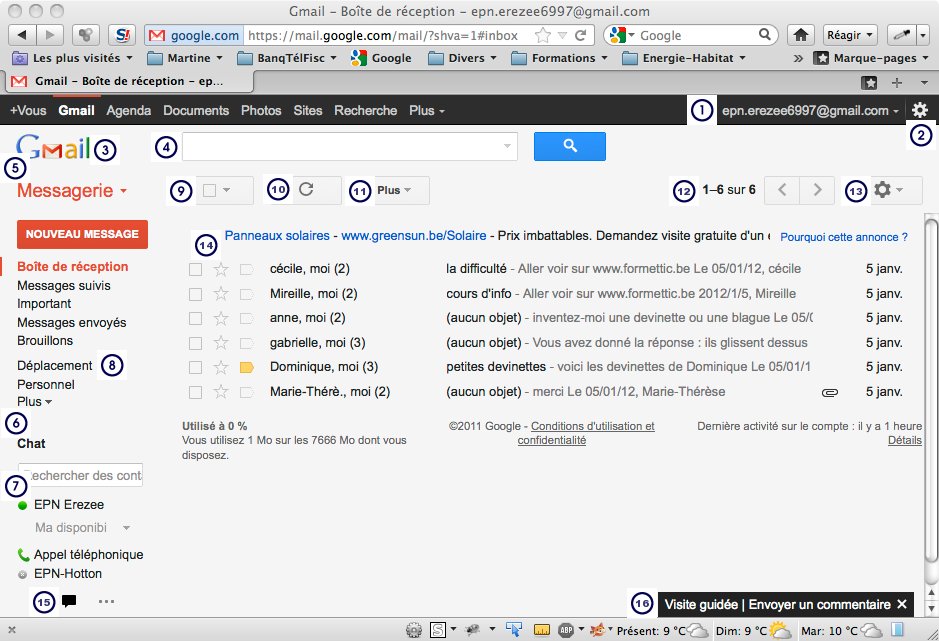Click the Pourquoi cette annonce ? link
Image resolution: width=939 pixels, height=641 pixels.
pyautogui.click(x=844, y=237)
